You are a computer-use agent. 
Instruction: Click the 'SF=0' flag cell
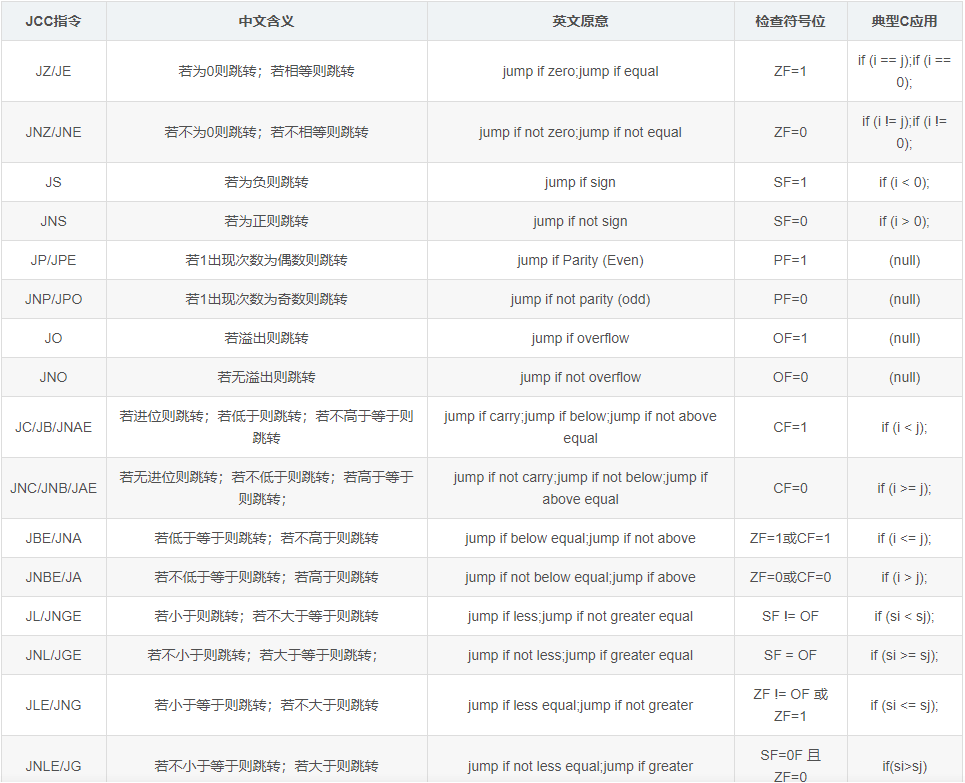tap(790, 221)
